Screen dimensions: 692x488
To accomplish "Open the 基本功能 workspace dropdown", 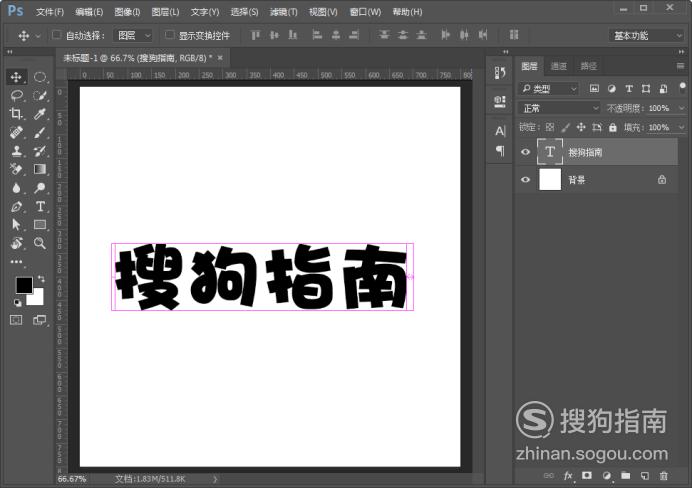I will pyautogui.click(x=647, y=35).
